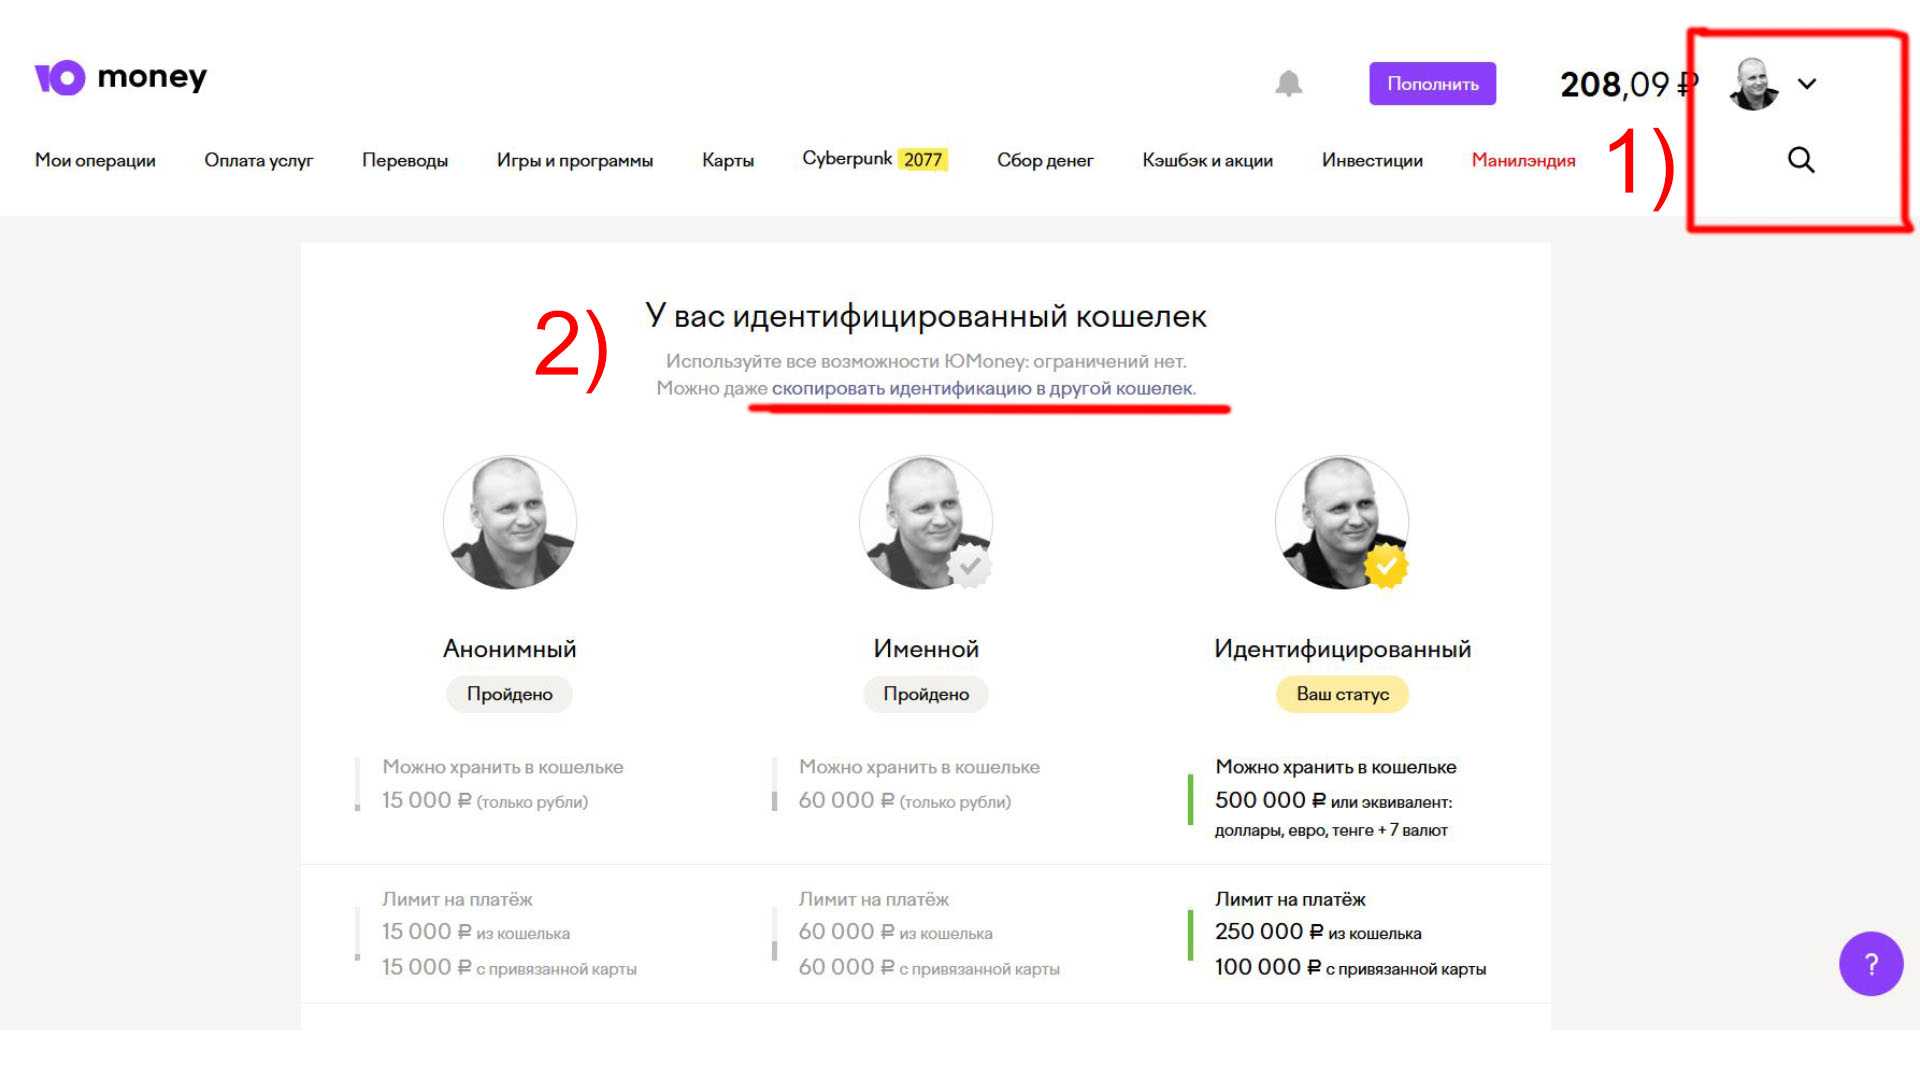The height and width of the screenshot is (1080, 1920).
Task: Open the Cyberpunk 2077 menu item
Action: point(875,159)
